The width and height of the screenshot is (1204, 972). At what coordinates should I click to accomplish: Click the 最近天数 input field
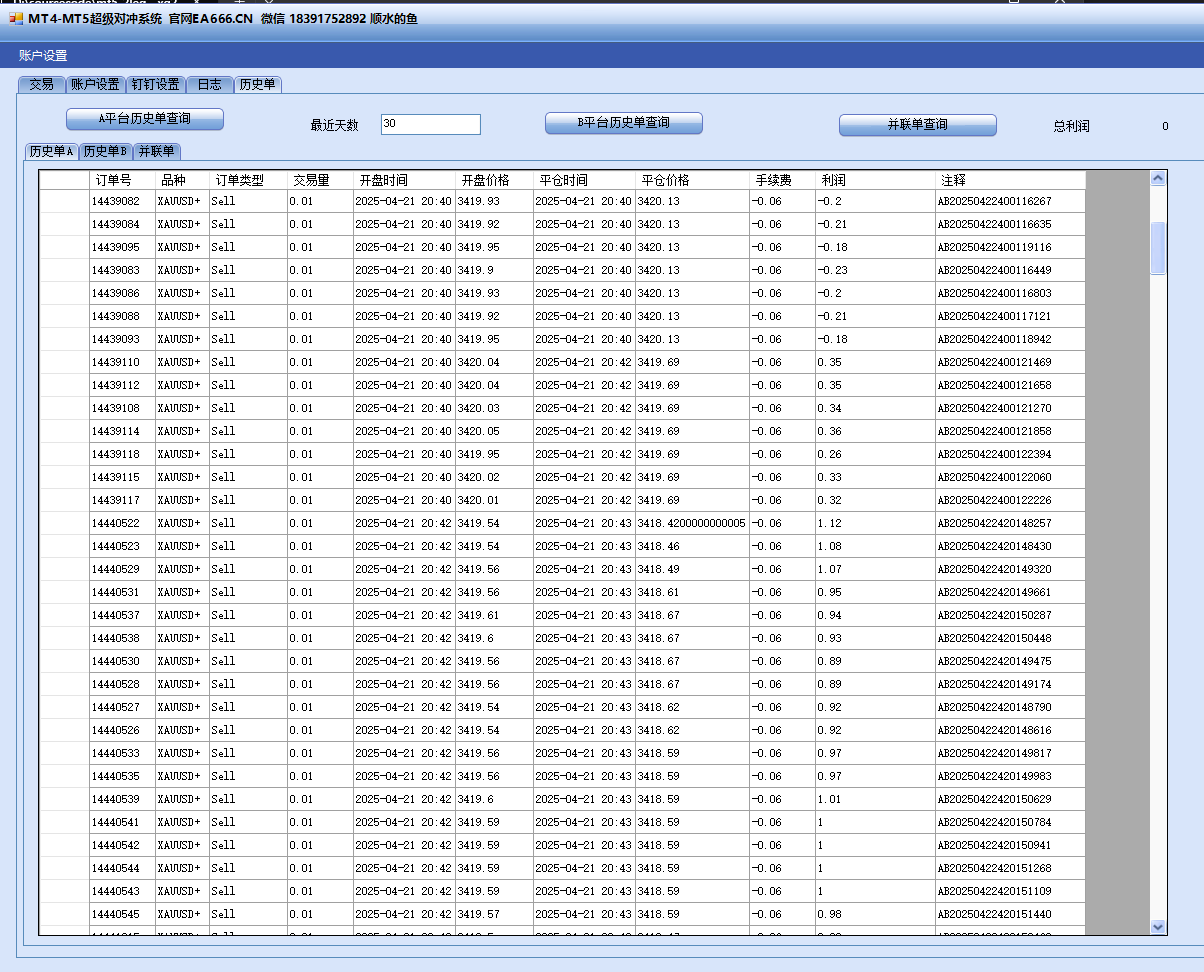click(430, 124)
